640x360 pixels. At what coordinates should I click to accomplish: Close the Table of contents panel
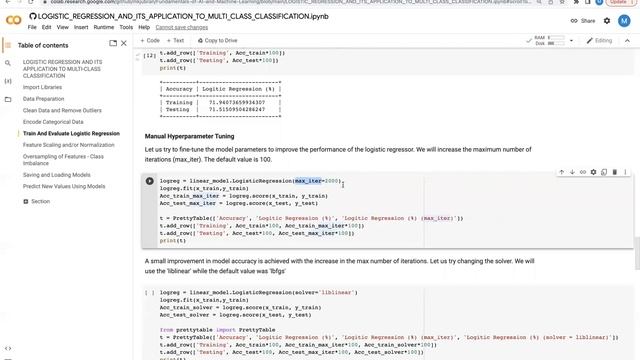coord(124,43)
